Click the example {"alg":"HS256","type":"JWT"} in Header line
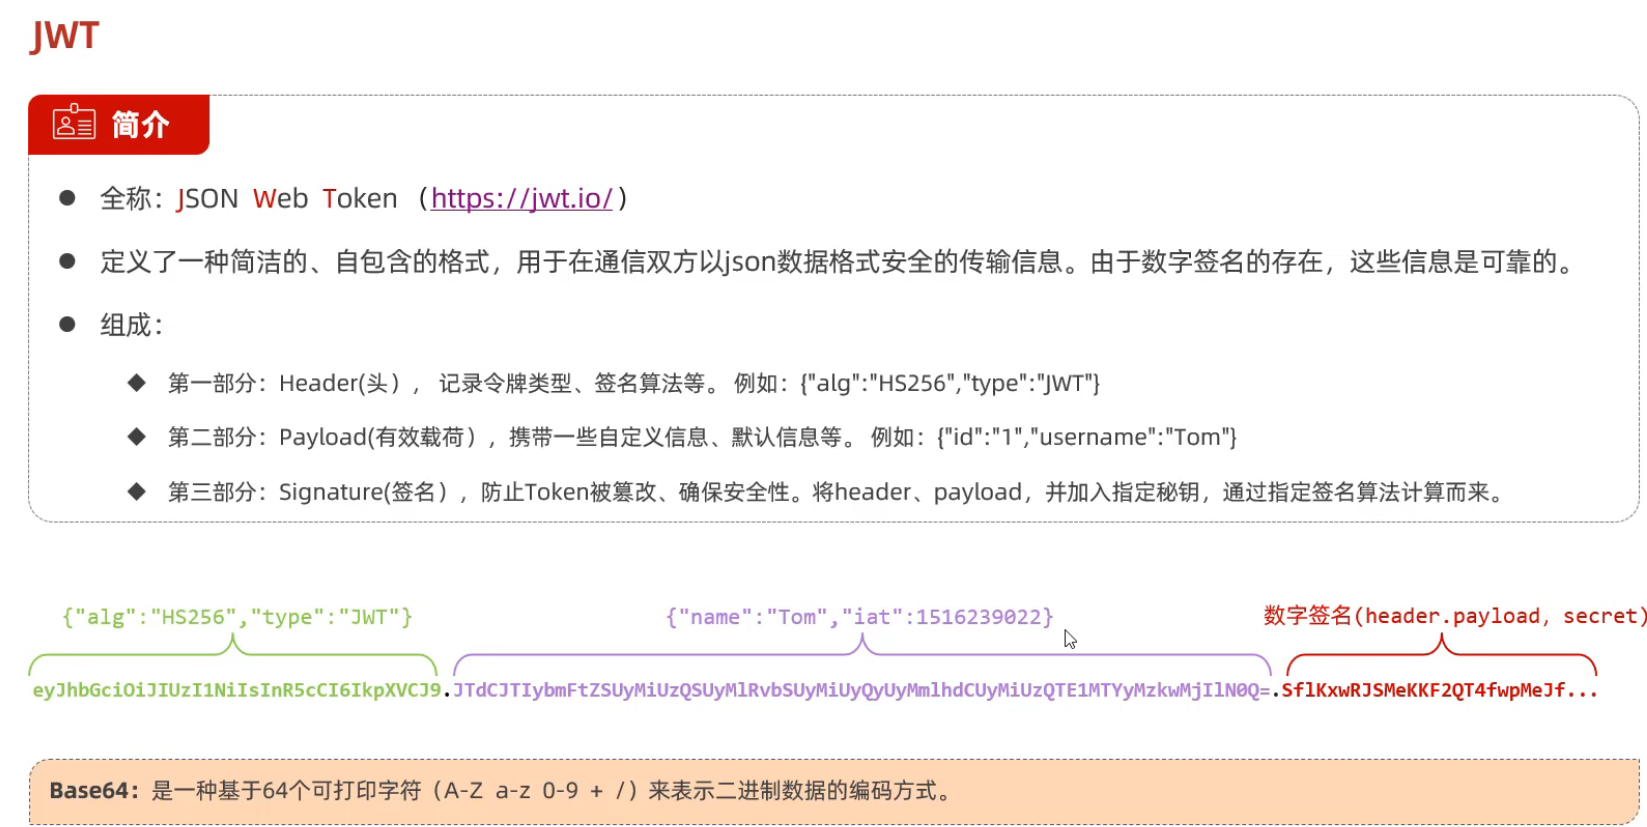Screen dimensions: 1647x827 [950, 383]
